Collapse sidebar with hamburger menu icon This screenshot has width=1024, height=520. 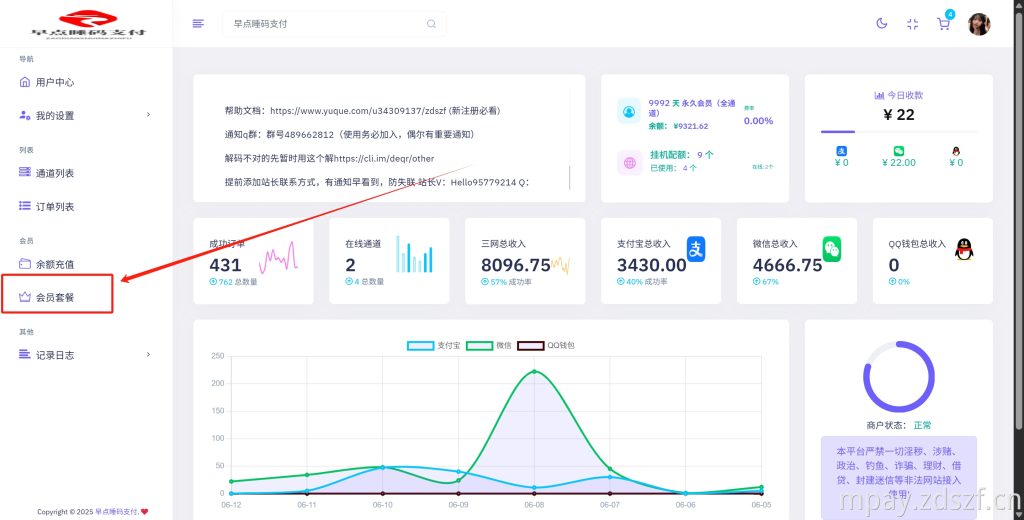click(198, 24)
